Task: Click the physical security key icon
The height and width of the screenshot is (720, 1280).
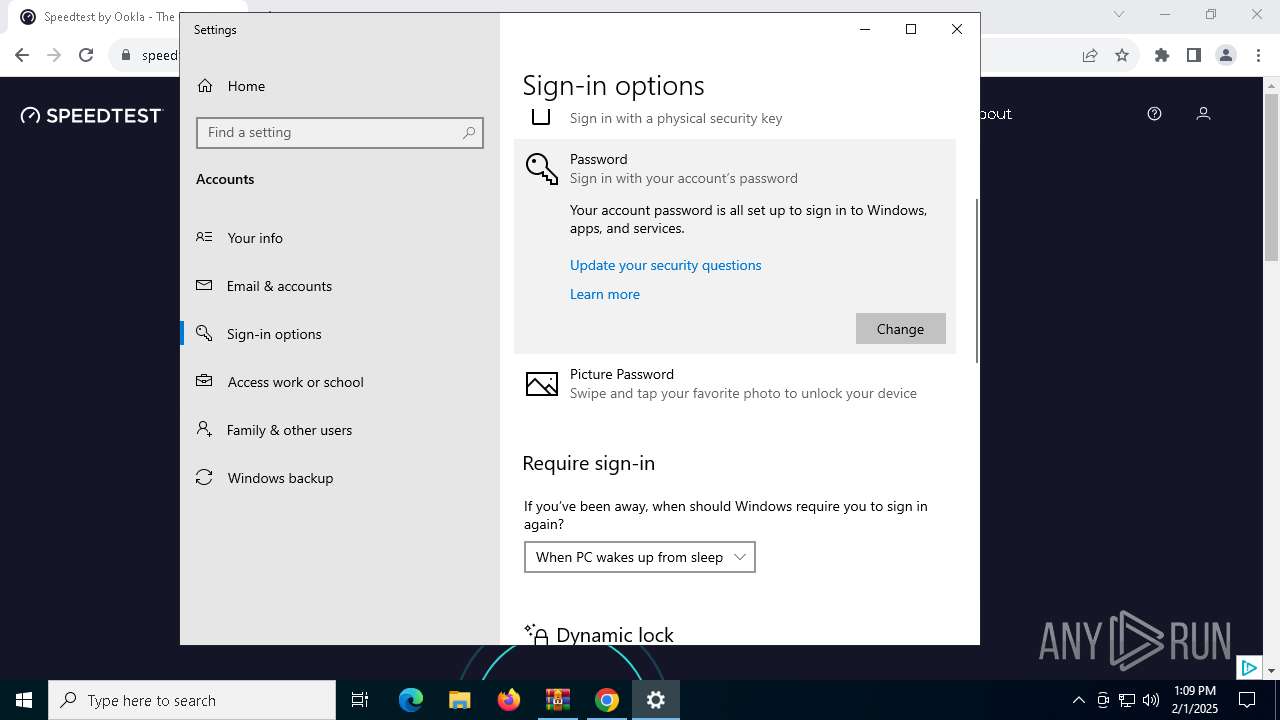Action: click(x=541, y=118)
